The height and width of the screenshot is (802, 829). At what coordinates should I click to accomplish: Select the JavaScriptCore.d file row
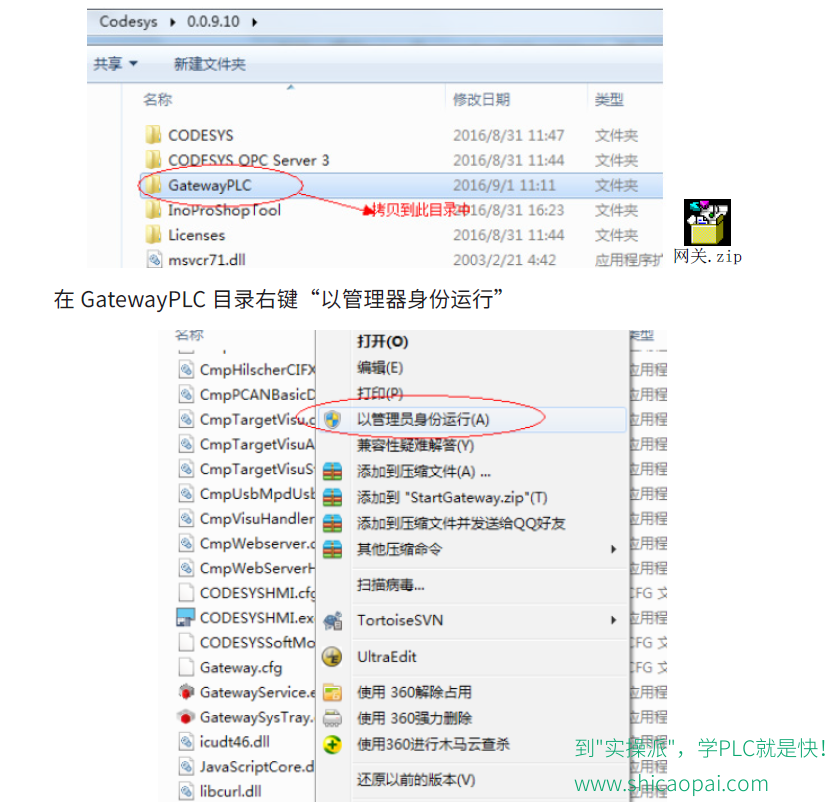point(246,767)
